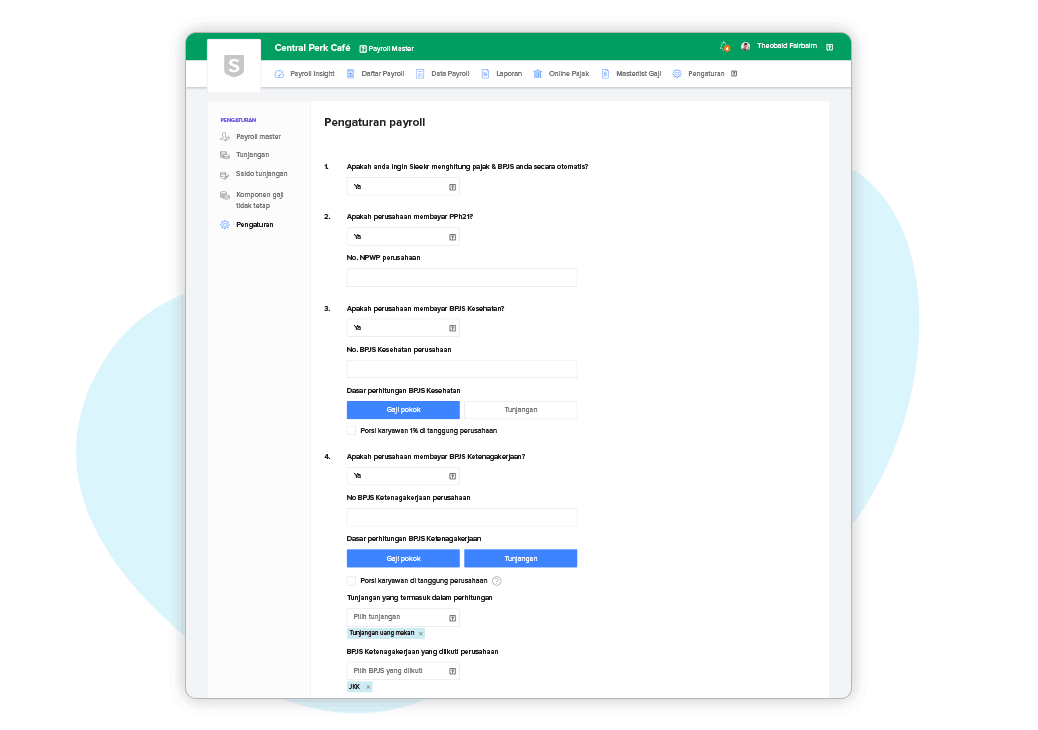Expand the top Pengaturan menu arrow

[x=734, y=74]
